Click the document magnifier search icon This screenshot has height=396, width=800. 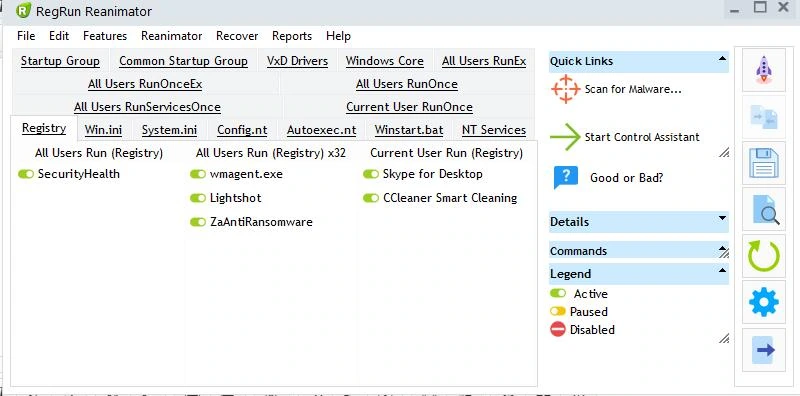pyautogui.click(x=764, y=209)
